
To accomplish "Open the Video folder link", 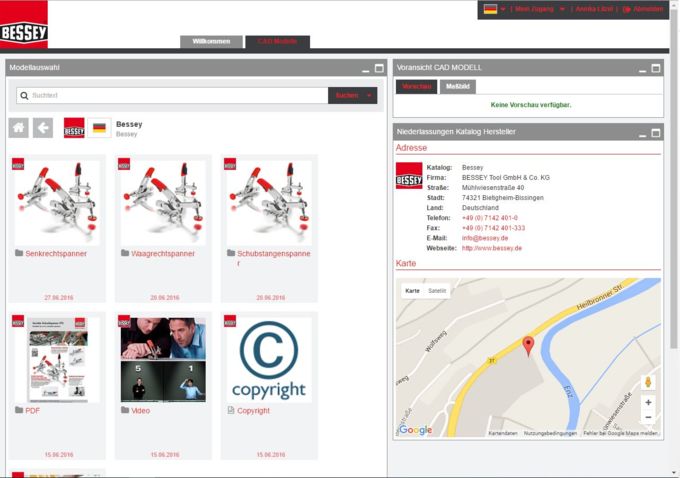I will (141, 411).
